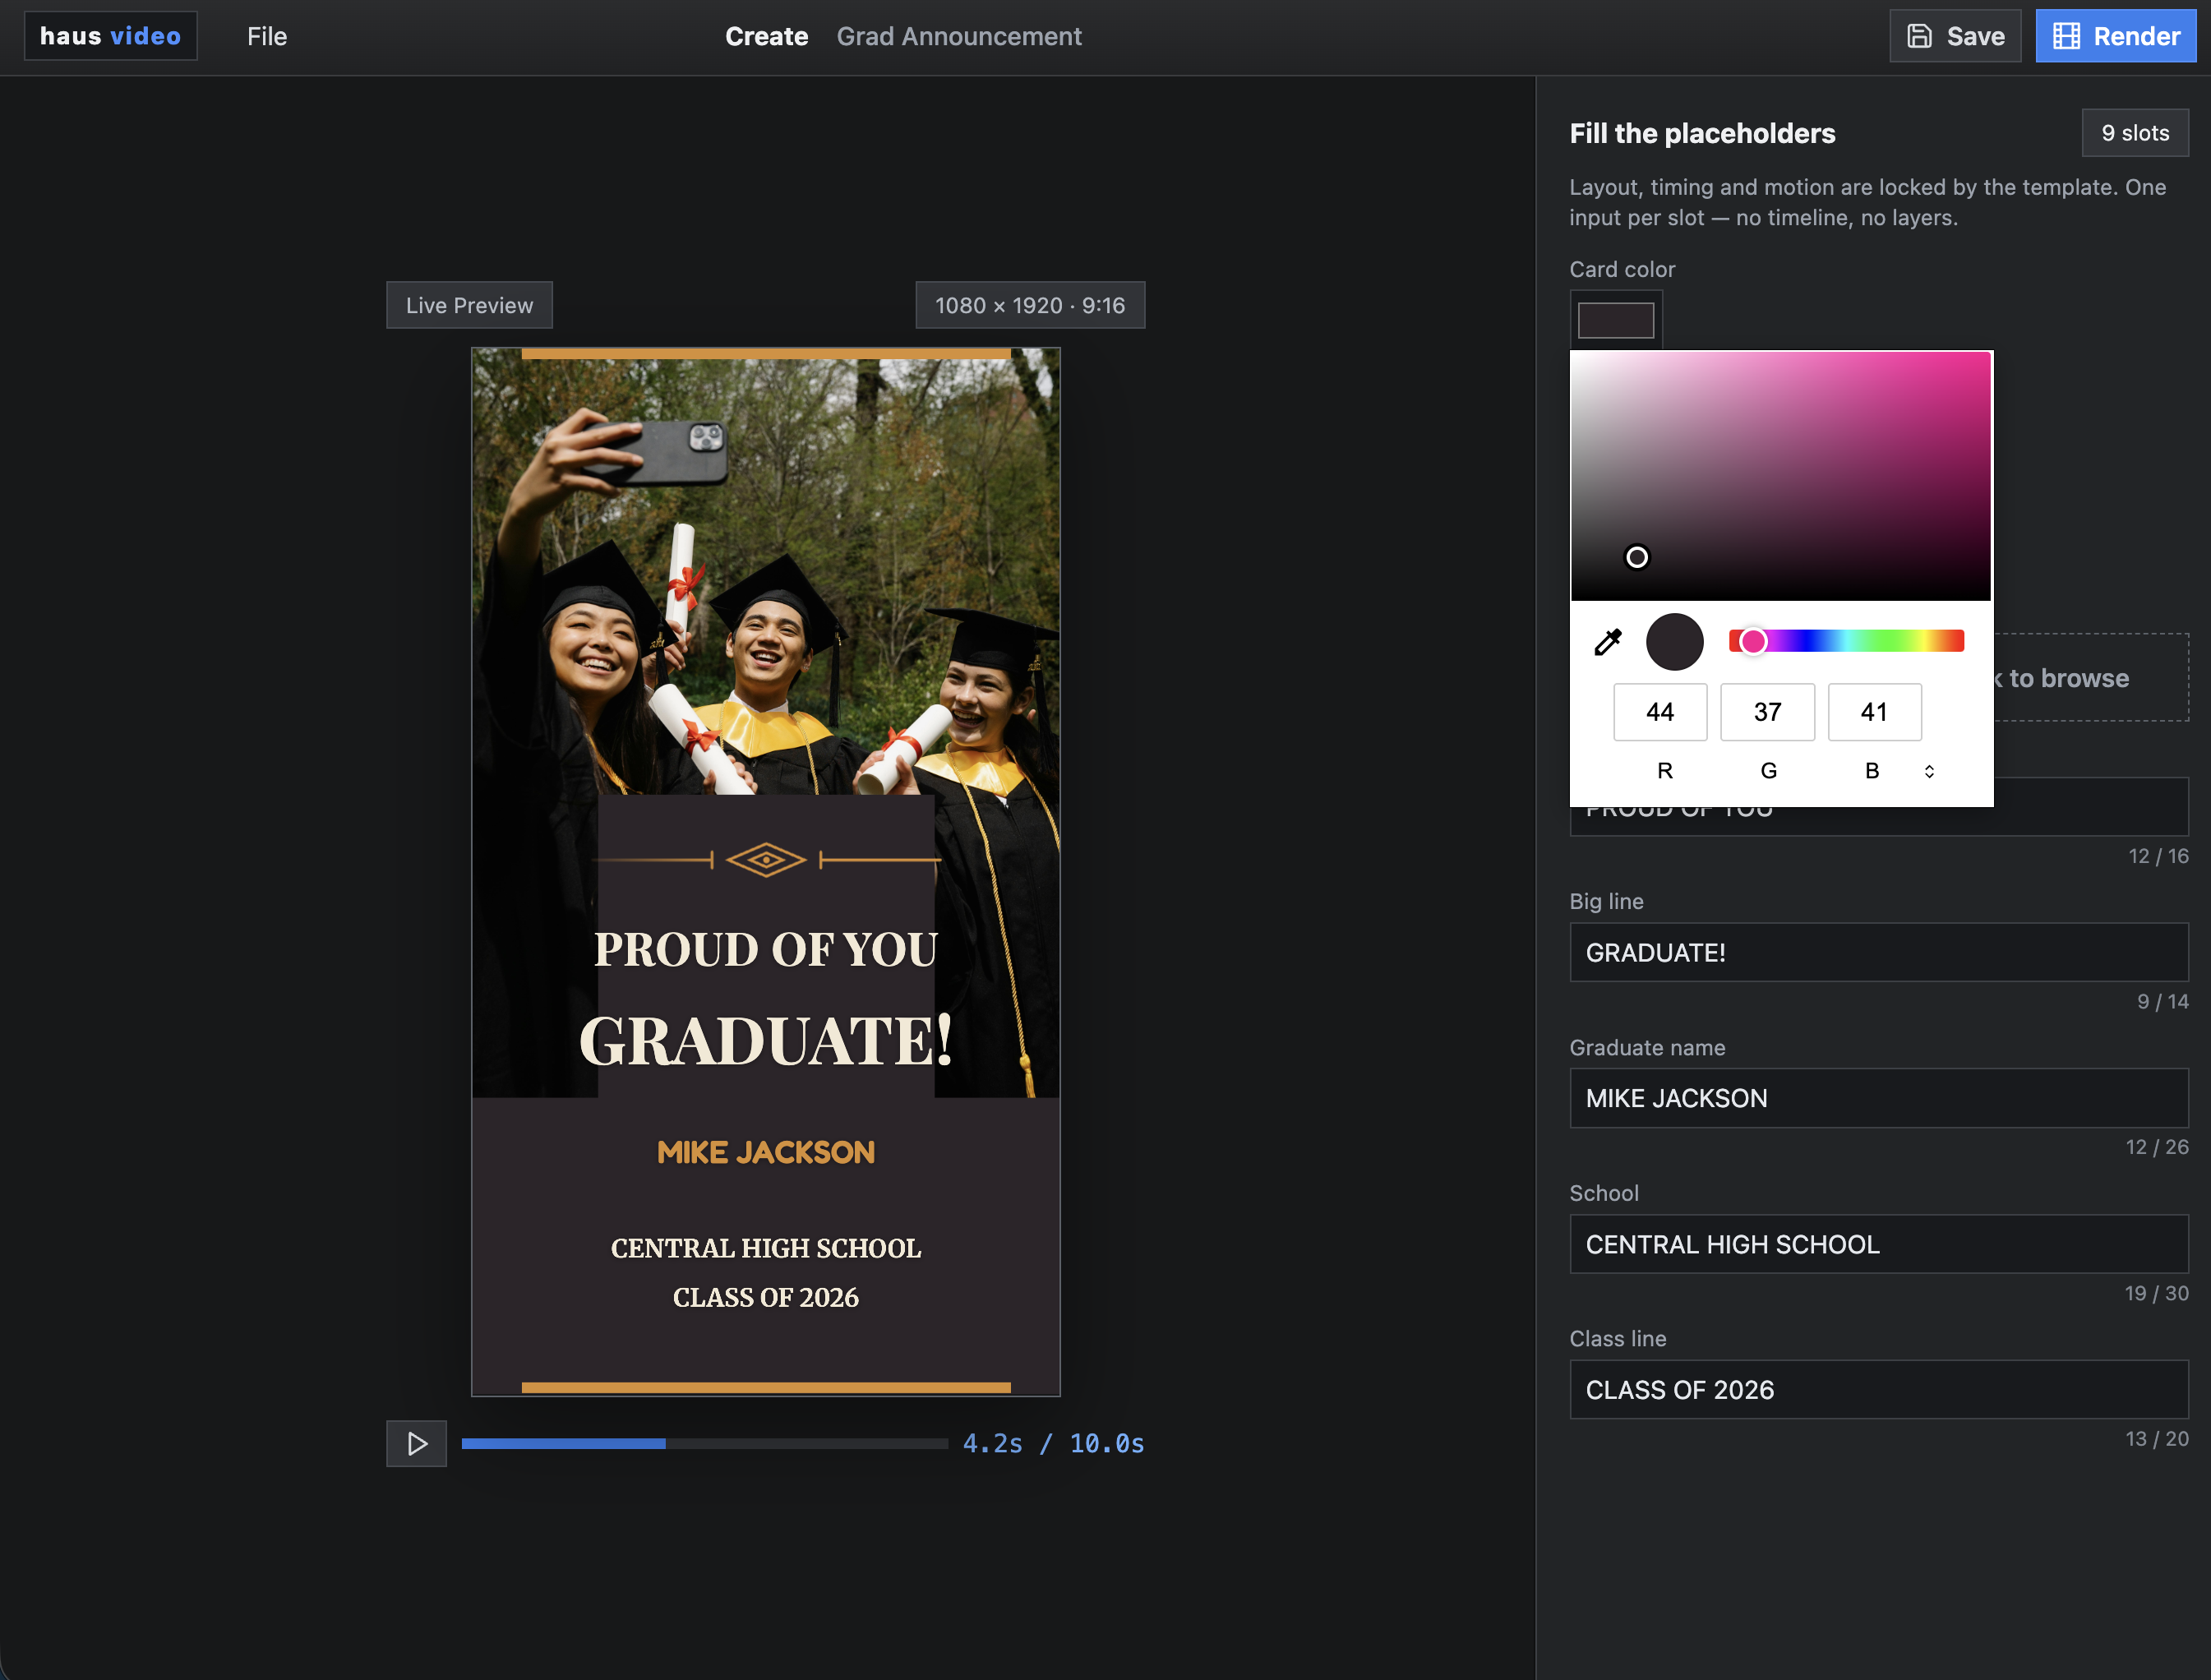Open the File menu
The image size is (2211, 1680).
click(267, 36)
